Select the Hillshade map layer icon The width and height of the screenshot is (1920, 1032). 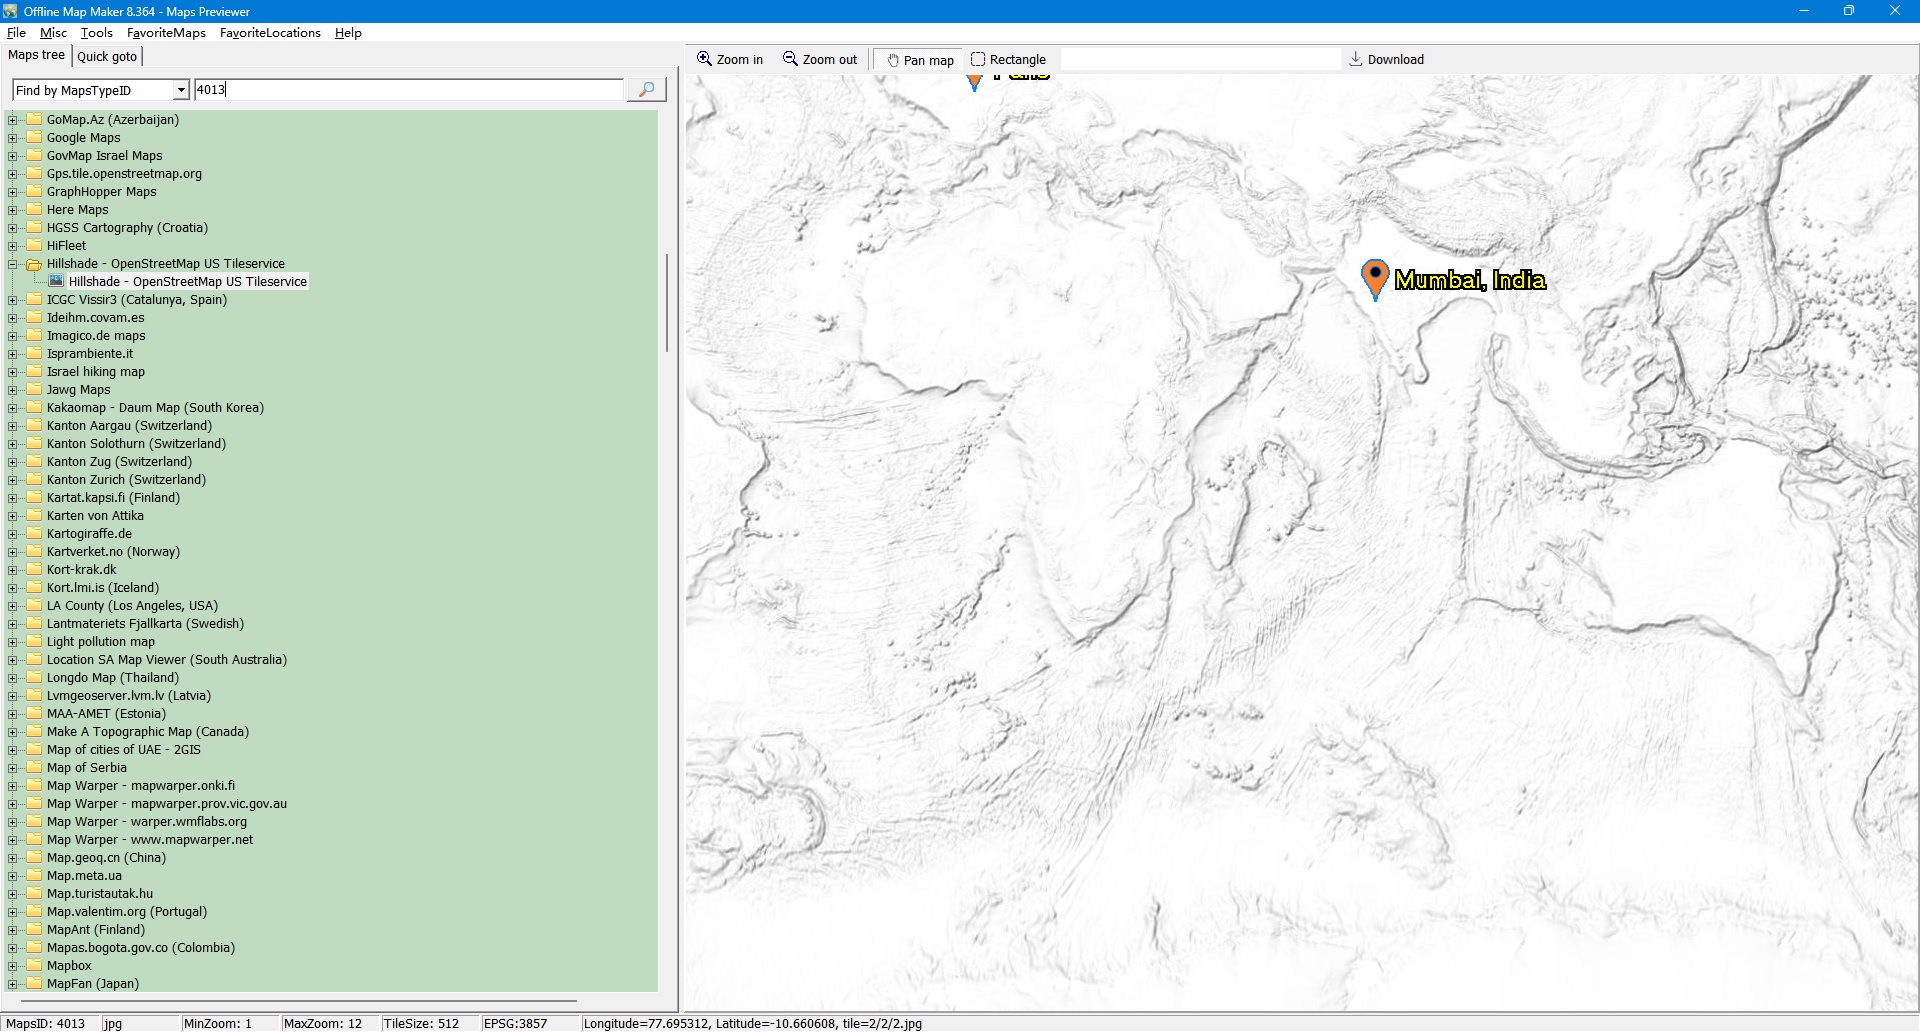56,282
